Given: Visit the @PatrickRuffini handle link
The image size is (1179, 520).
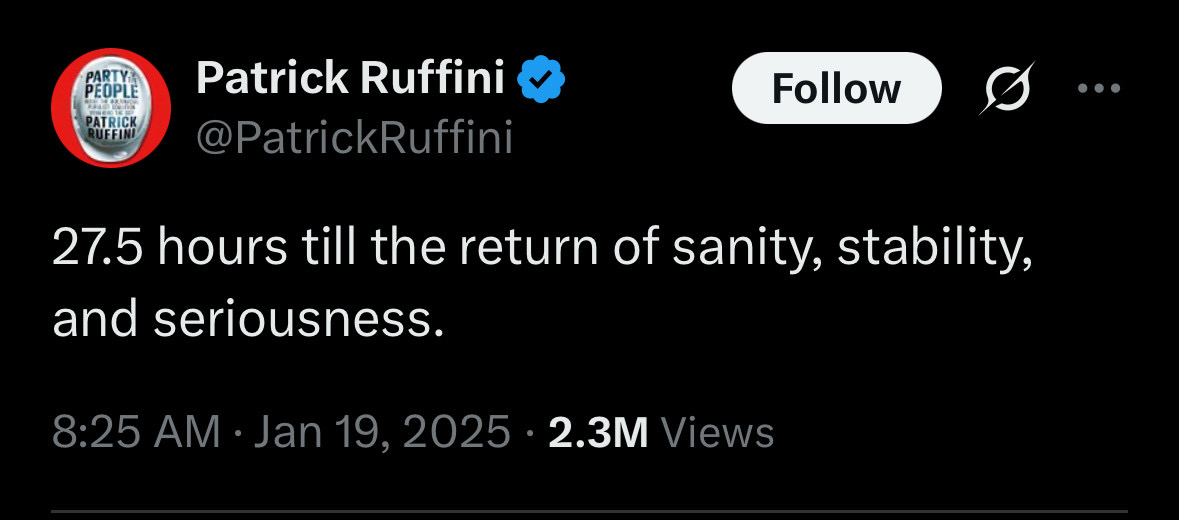Looking at the screenshot, I should pyautogui.click(x=354, y=138).
